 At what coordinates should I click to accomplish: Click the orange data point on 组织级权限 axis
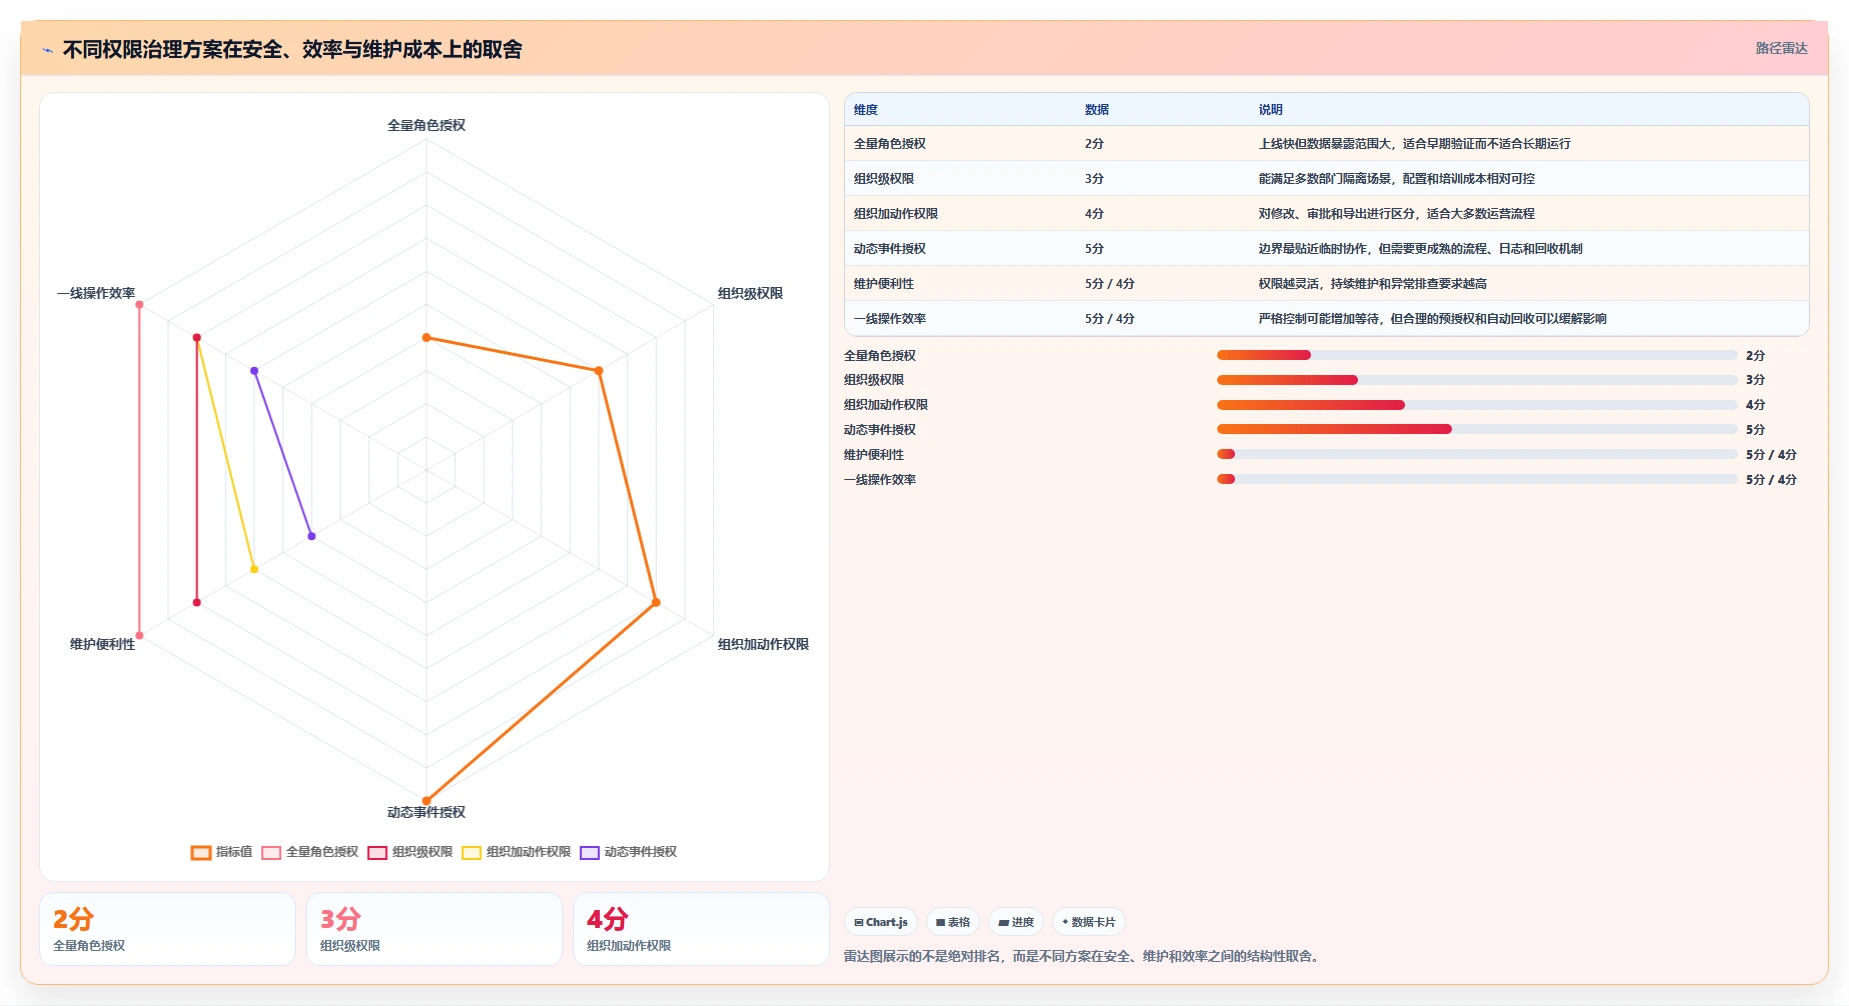[599, 371]
